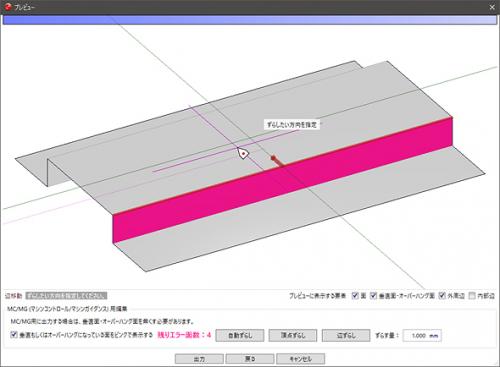Screen dimensions: 500x367
Task: Click the 頂点ずらし button
Action: pyautogui.click(x=293, y=335)
